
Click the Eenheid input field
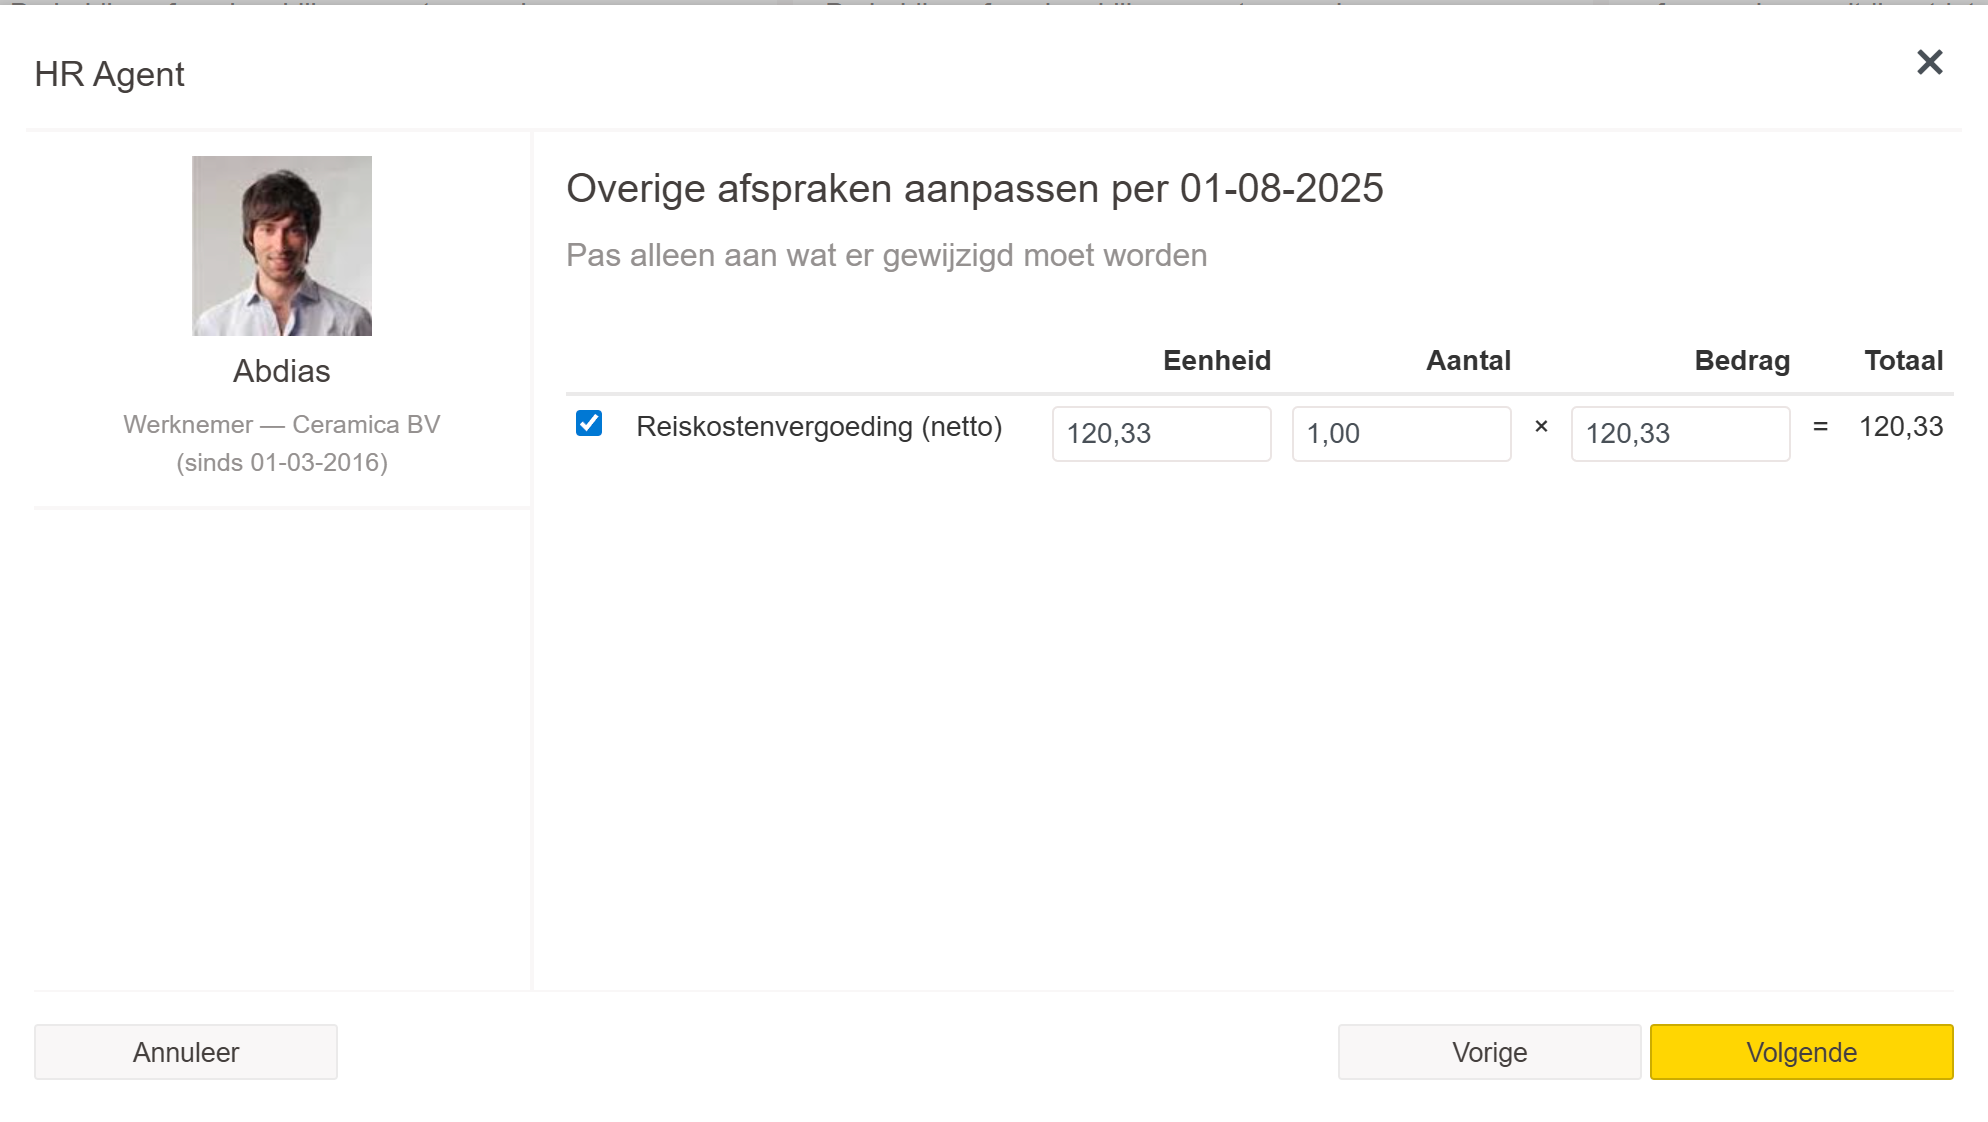click(1160, 434)
